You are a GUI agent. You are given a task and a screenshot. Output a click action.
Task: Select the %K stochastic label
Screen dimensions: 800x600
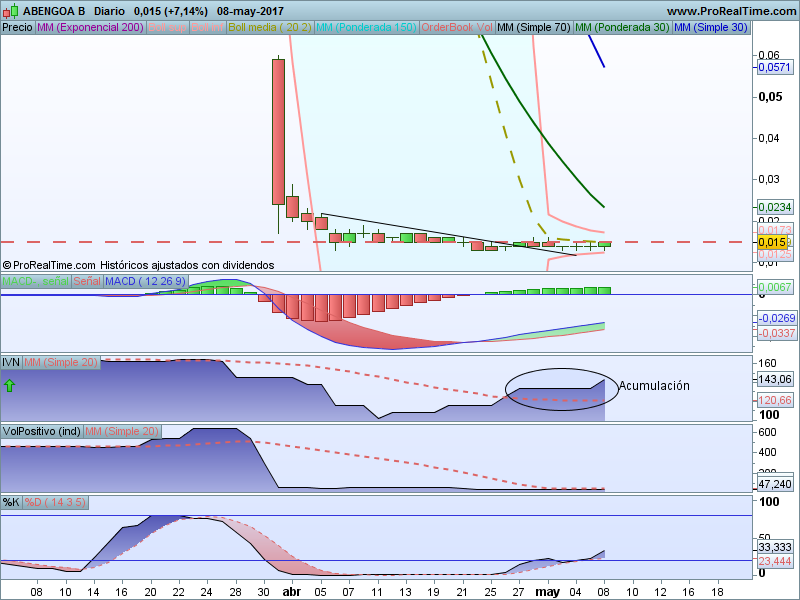click(11, 502)
